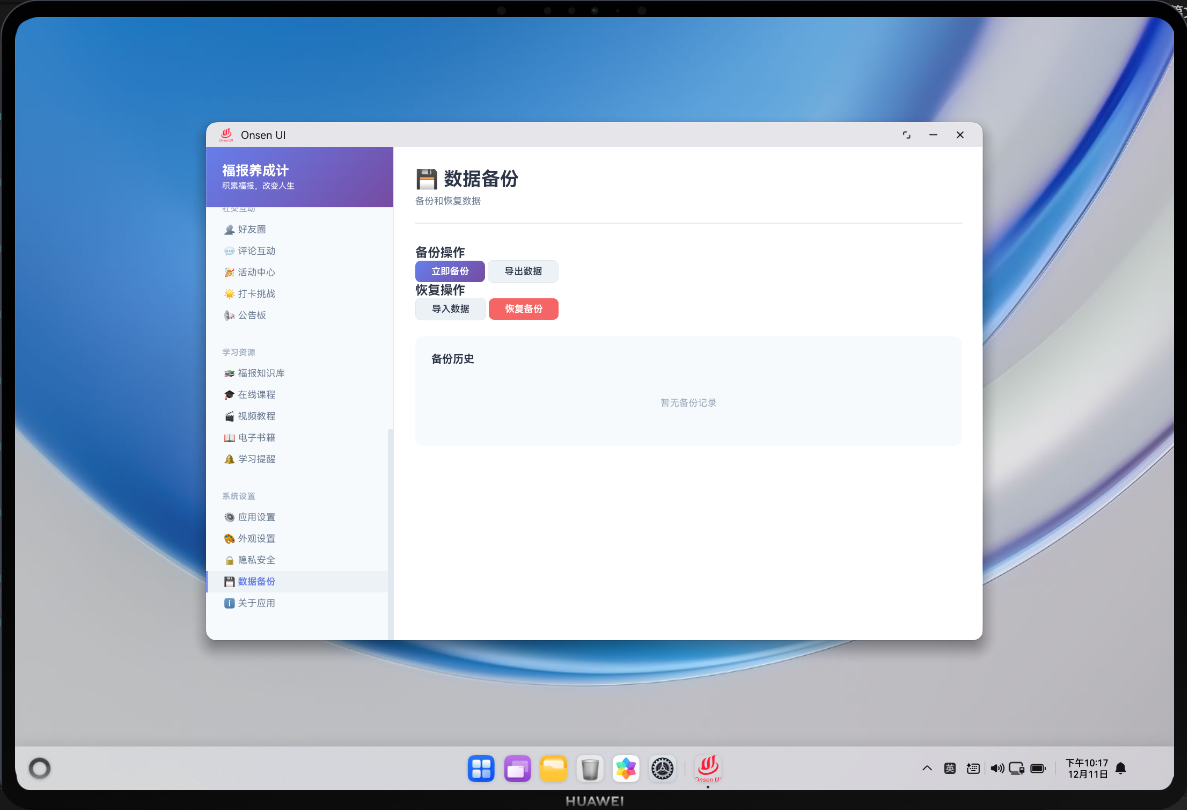1187x810 pixels.
Task: Click the 恢复备份 button
Action: tap(523, 308)
